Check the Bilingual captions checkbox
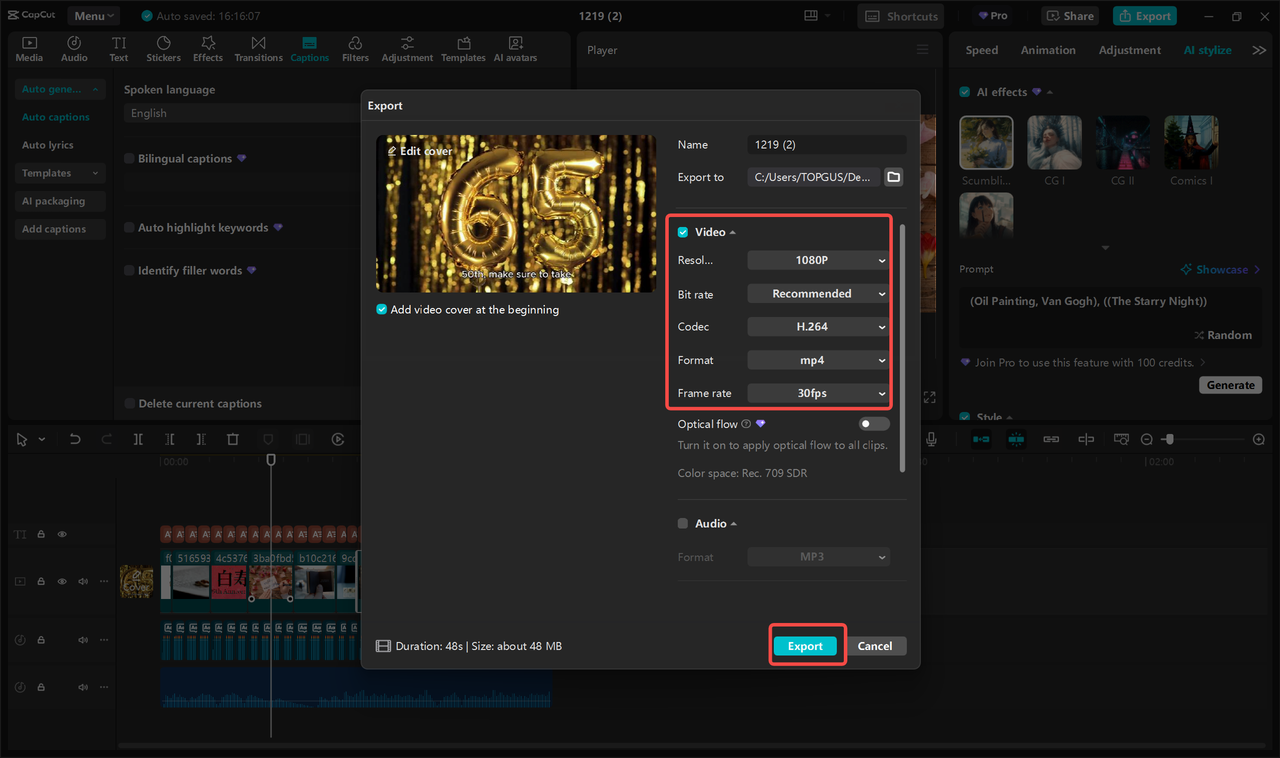Viewport: 1280px width, 758px height. pos(129,158)
